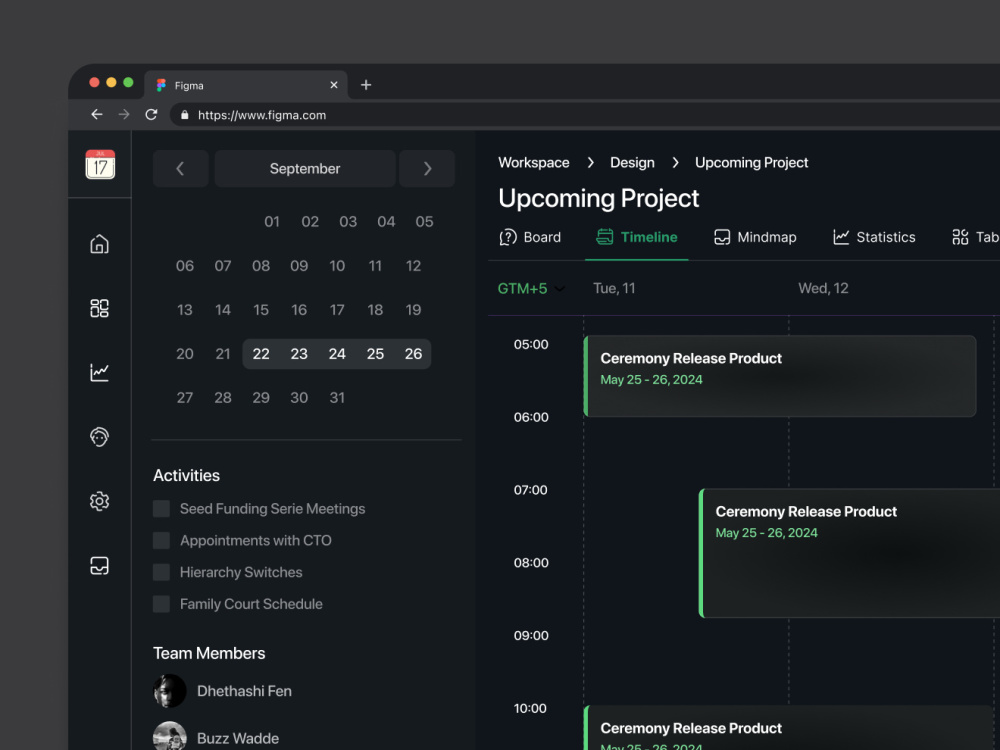This screenshot has height=750, width=1000.
Task: Open Ceremony Release Product event at 10:00
Action: click(791, 728)
